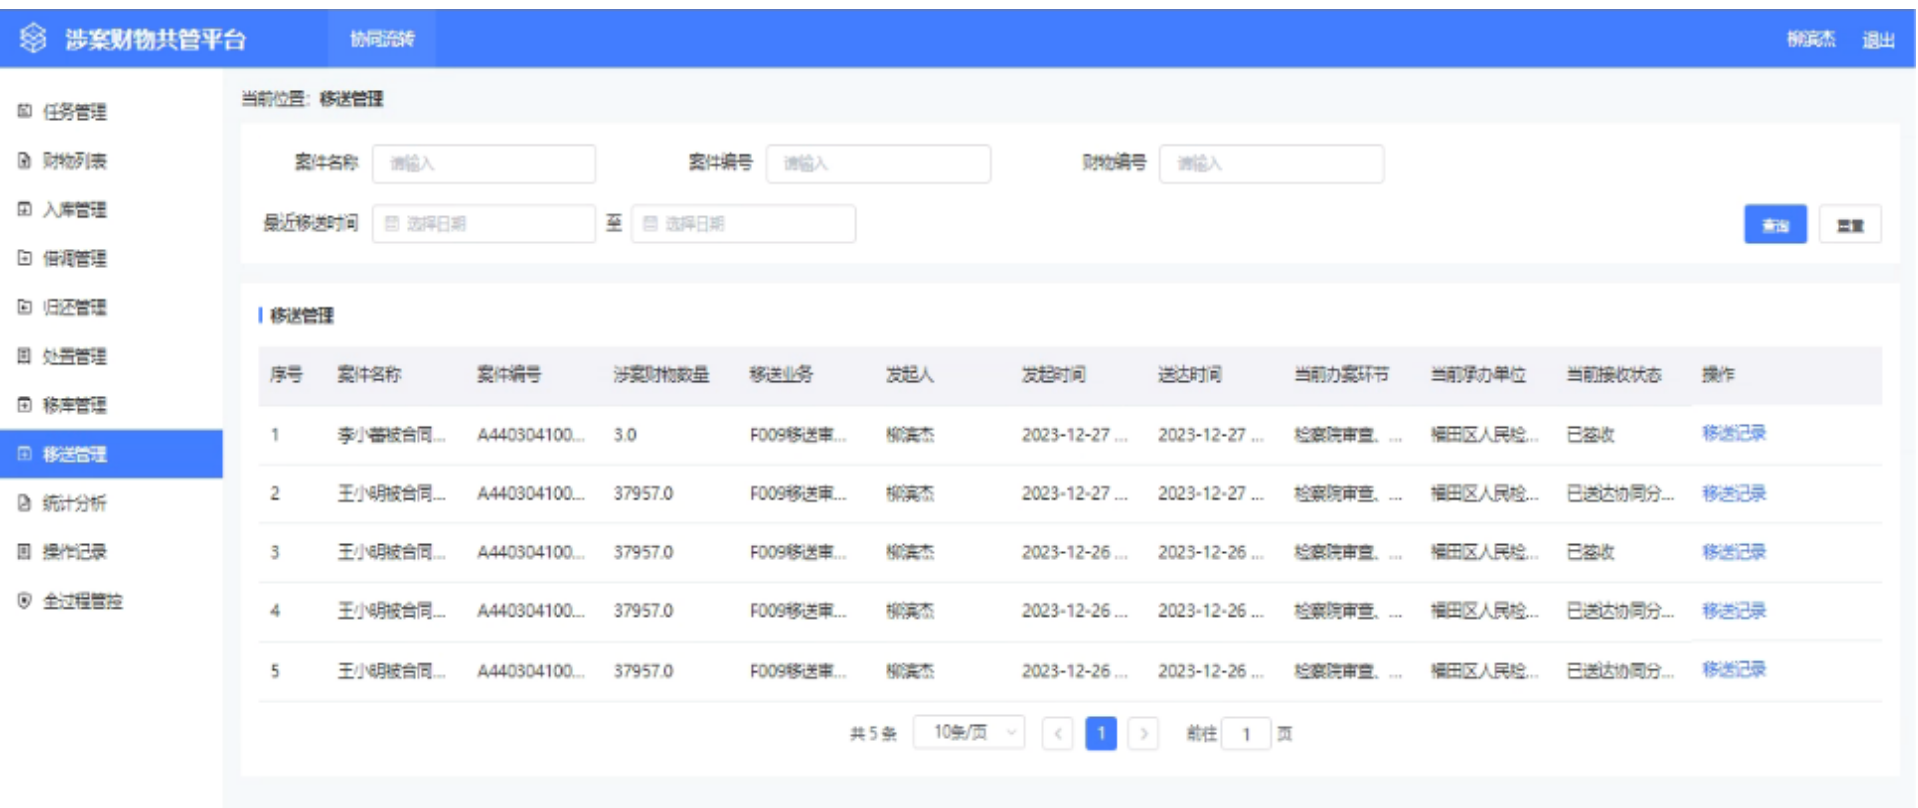Click the 全过程管控 shield icon

[x=25, y=600]
